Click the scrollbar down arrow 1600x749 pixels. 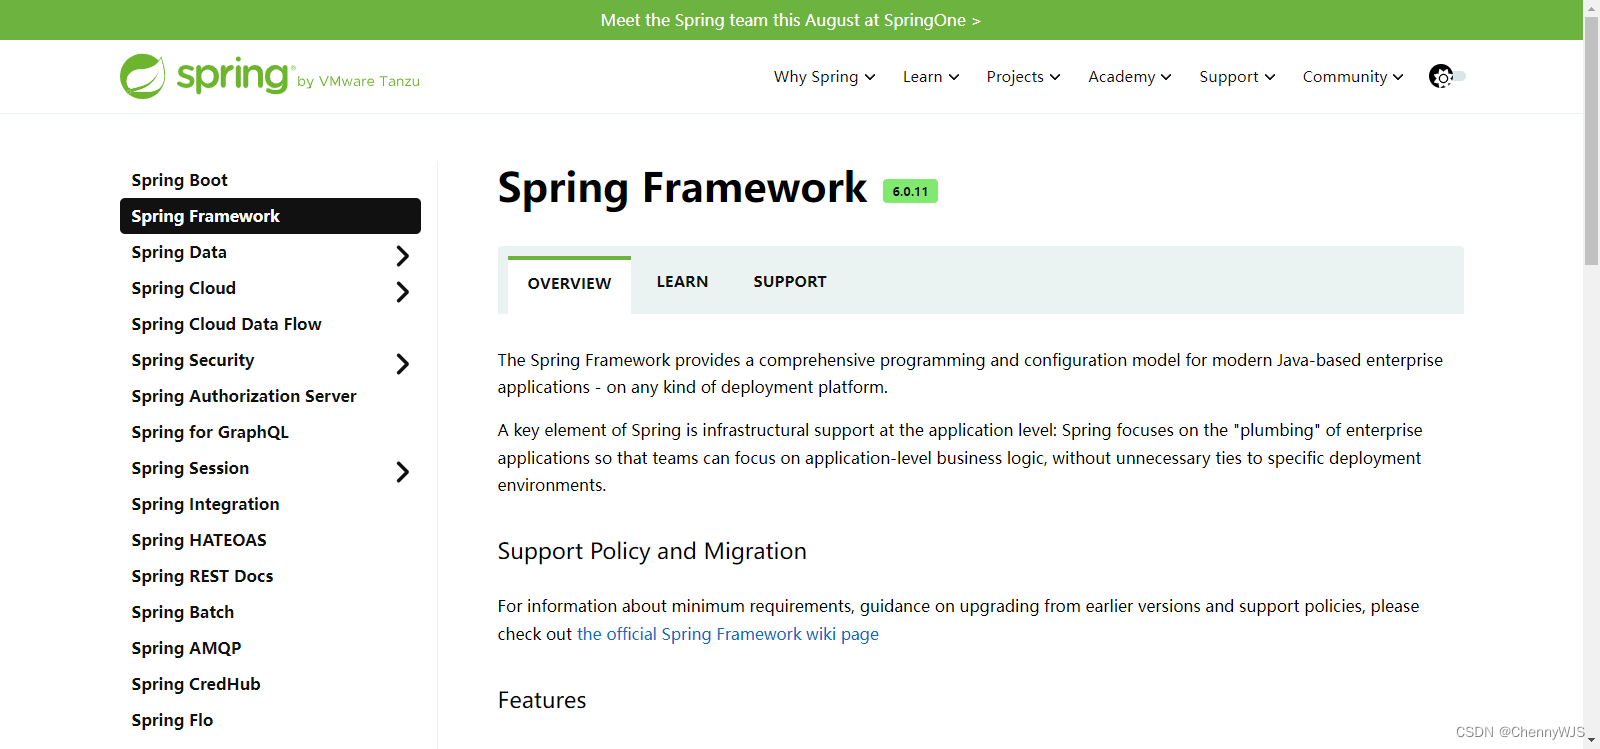tap(1591, 741)
